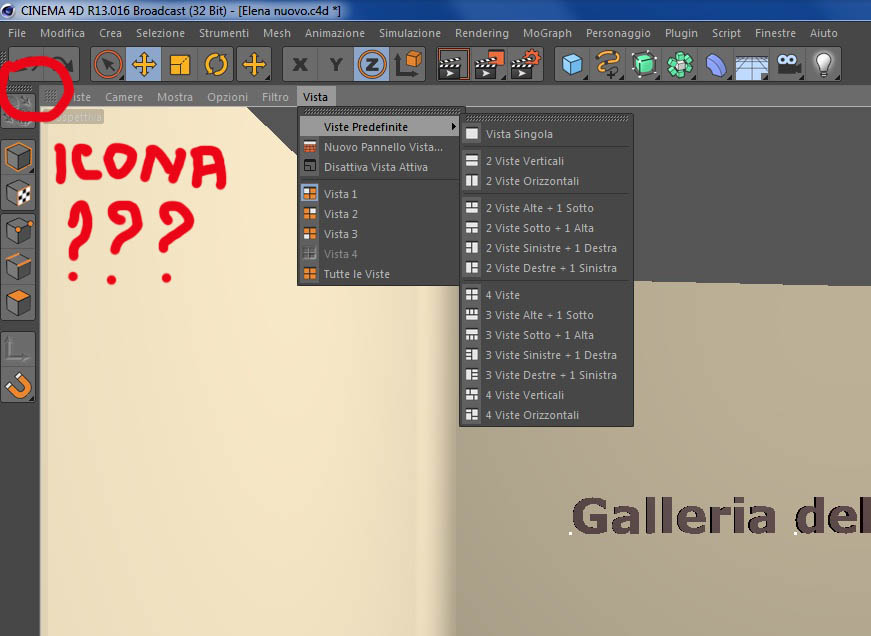Add a Cube primitive object
The width and height of the screenshot is (871, 636).
pyautogui.click(x=572, y=64)
